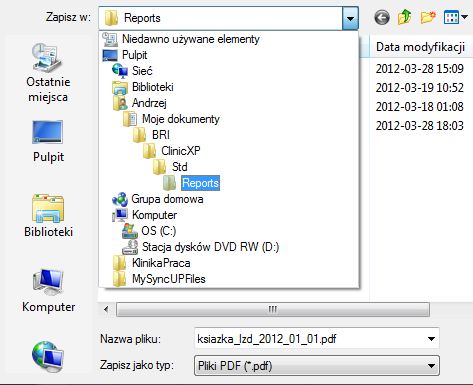Click the Andrzej user folder icon
Viewport: 473px width, 385px height.
click(x=120, y=103)
